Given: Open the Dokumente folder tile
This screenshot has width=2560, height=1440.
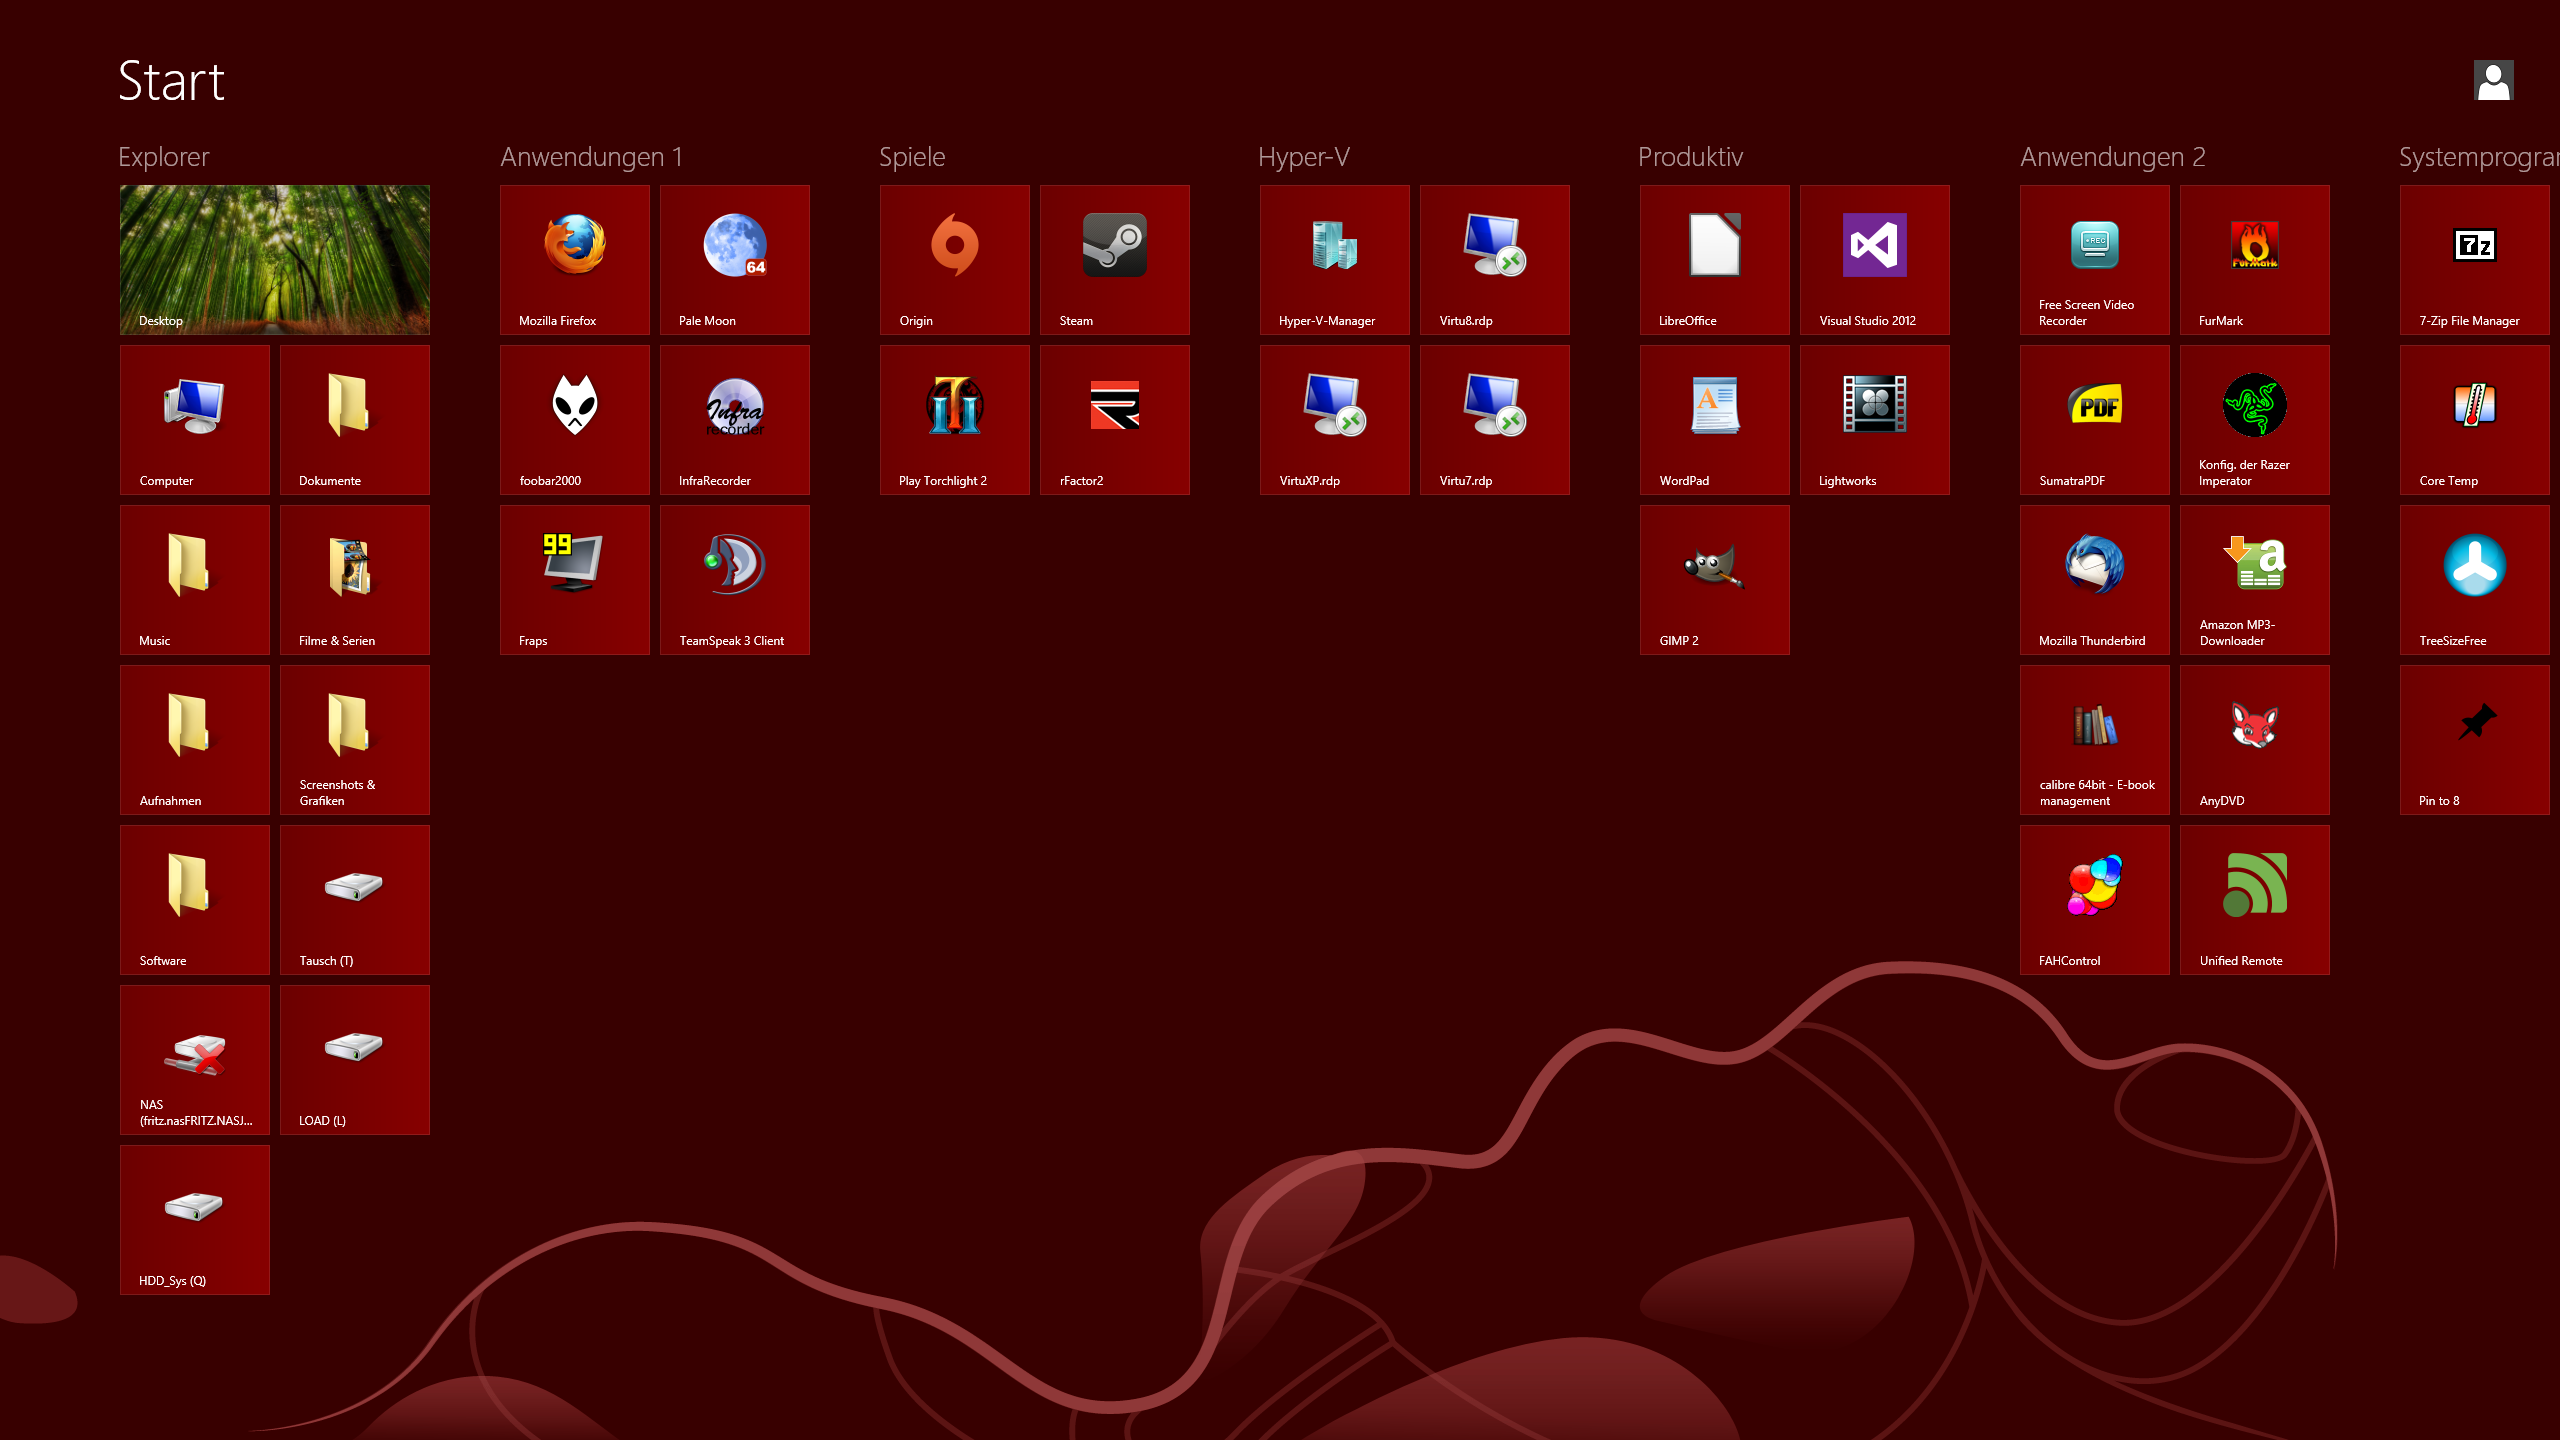Looking at the screenshot, I should (x=355, y=420).
